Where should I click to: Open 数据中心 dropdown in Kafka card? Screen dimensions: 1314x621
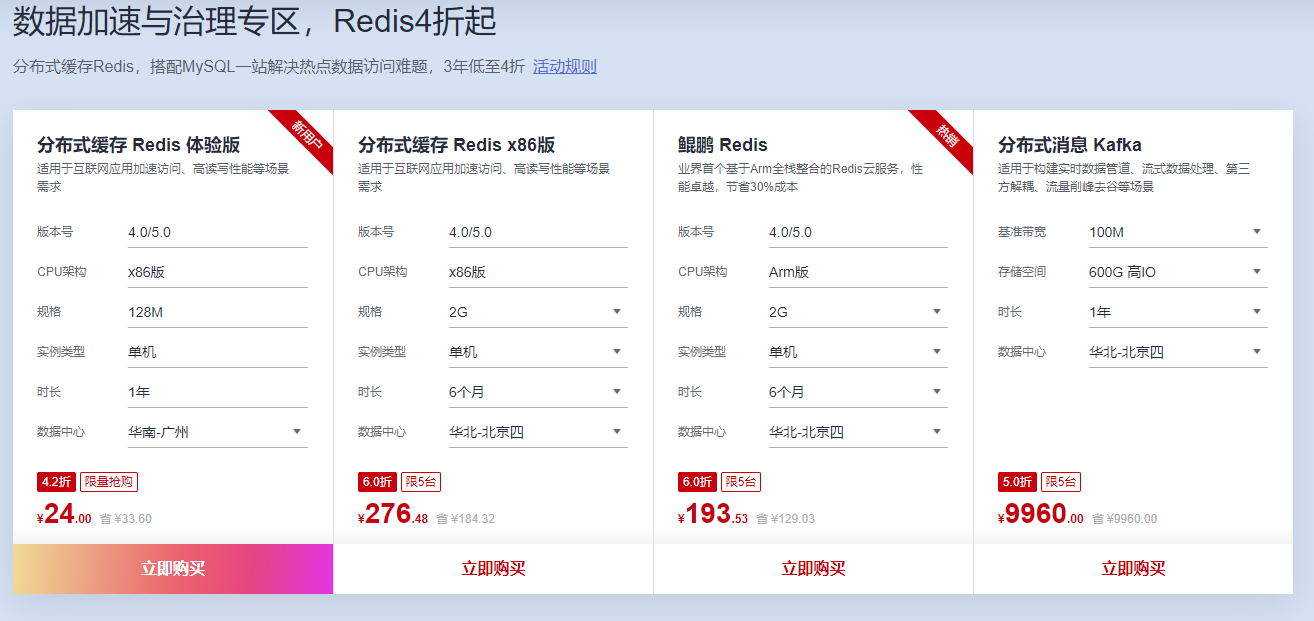click(x=1178, y=352)
